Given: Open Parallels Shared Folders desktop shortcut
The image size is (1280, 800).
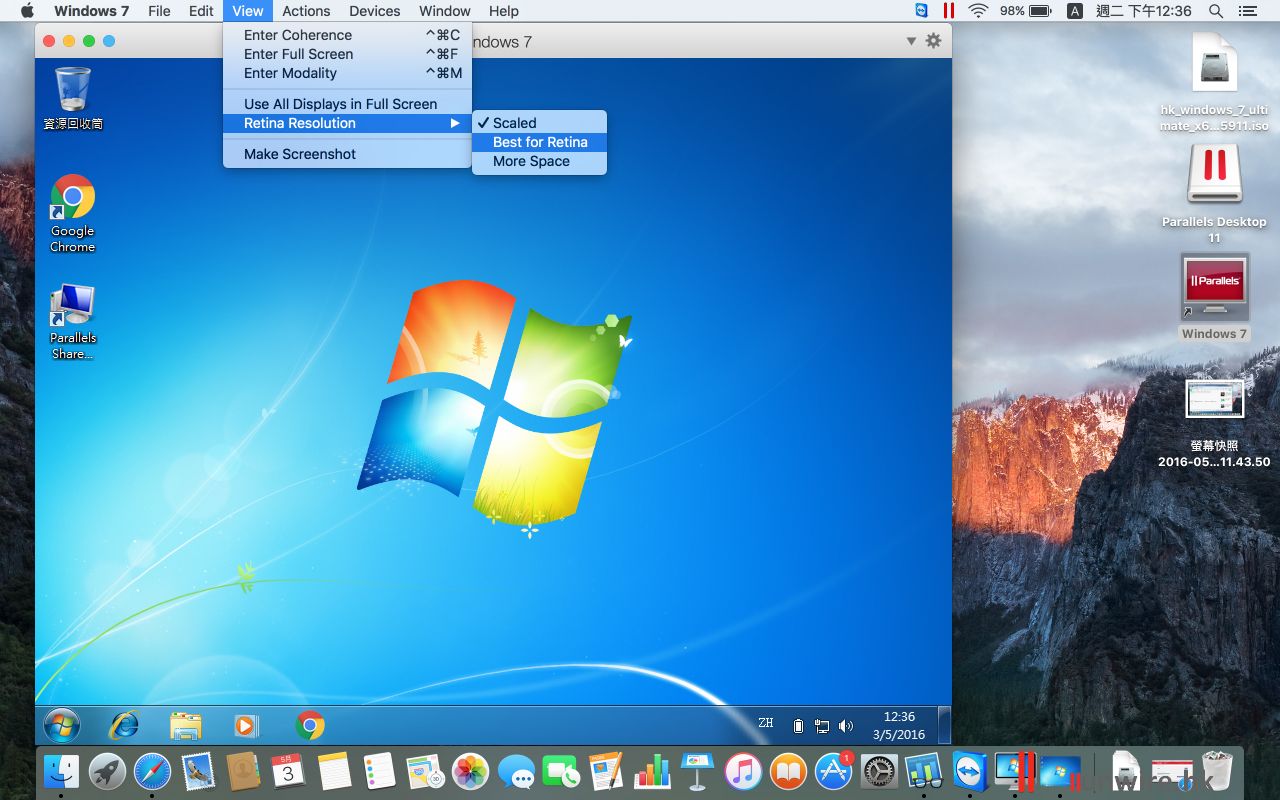Looking at the screenshot, I should 73,307.
